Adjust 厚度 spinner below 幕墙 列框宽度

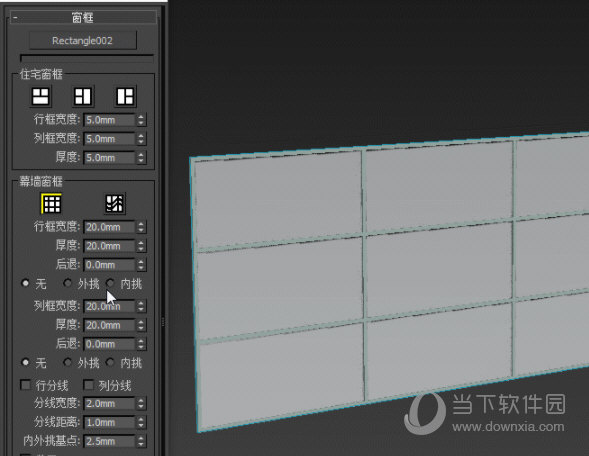click(x=141, y=325)
